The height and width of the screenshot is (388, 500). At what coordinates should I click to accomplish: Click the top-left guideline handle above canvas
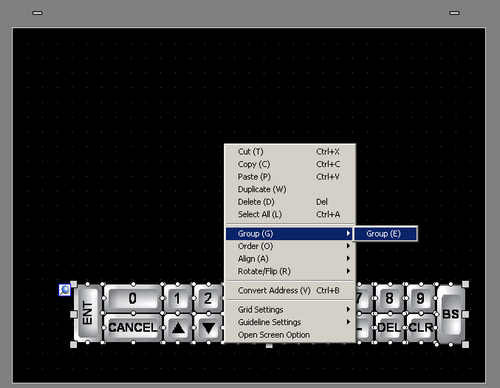[x=37, y=13]
